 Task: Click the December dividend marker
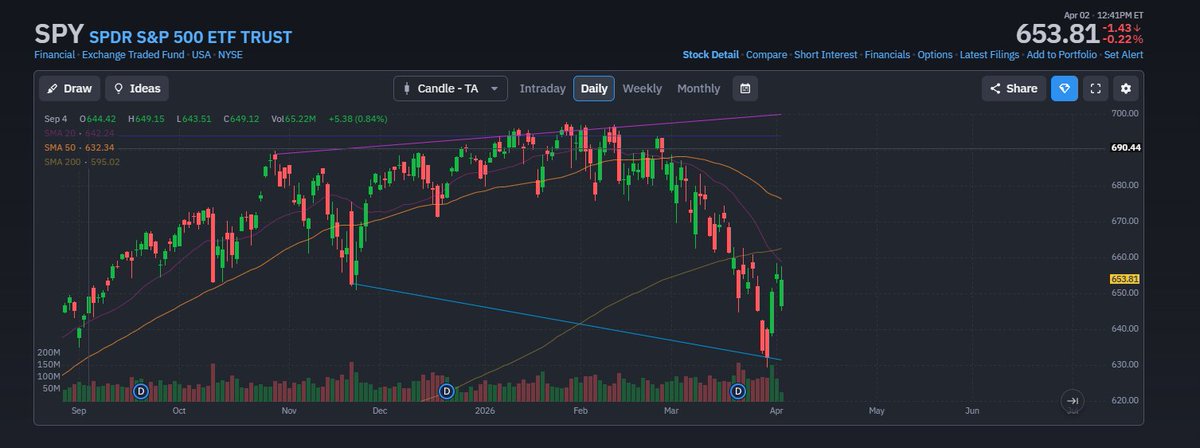(446, 391)
